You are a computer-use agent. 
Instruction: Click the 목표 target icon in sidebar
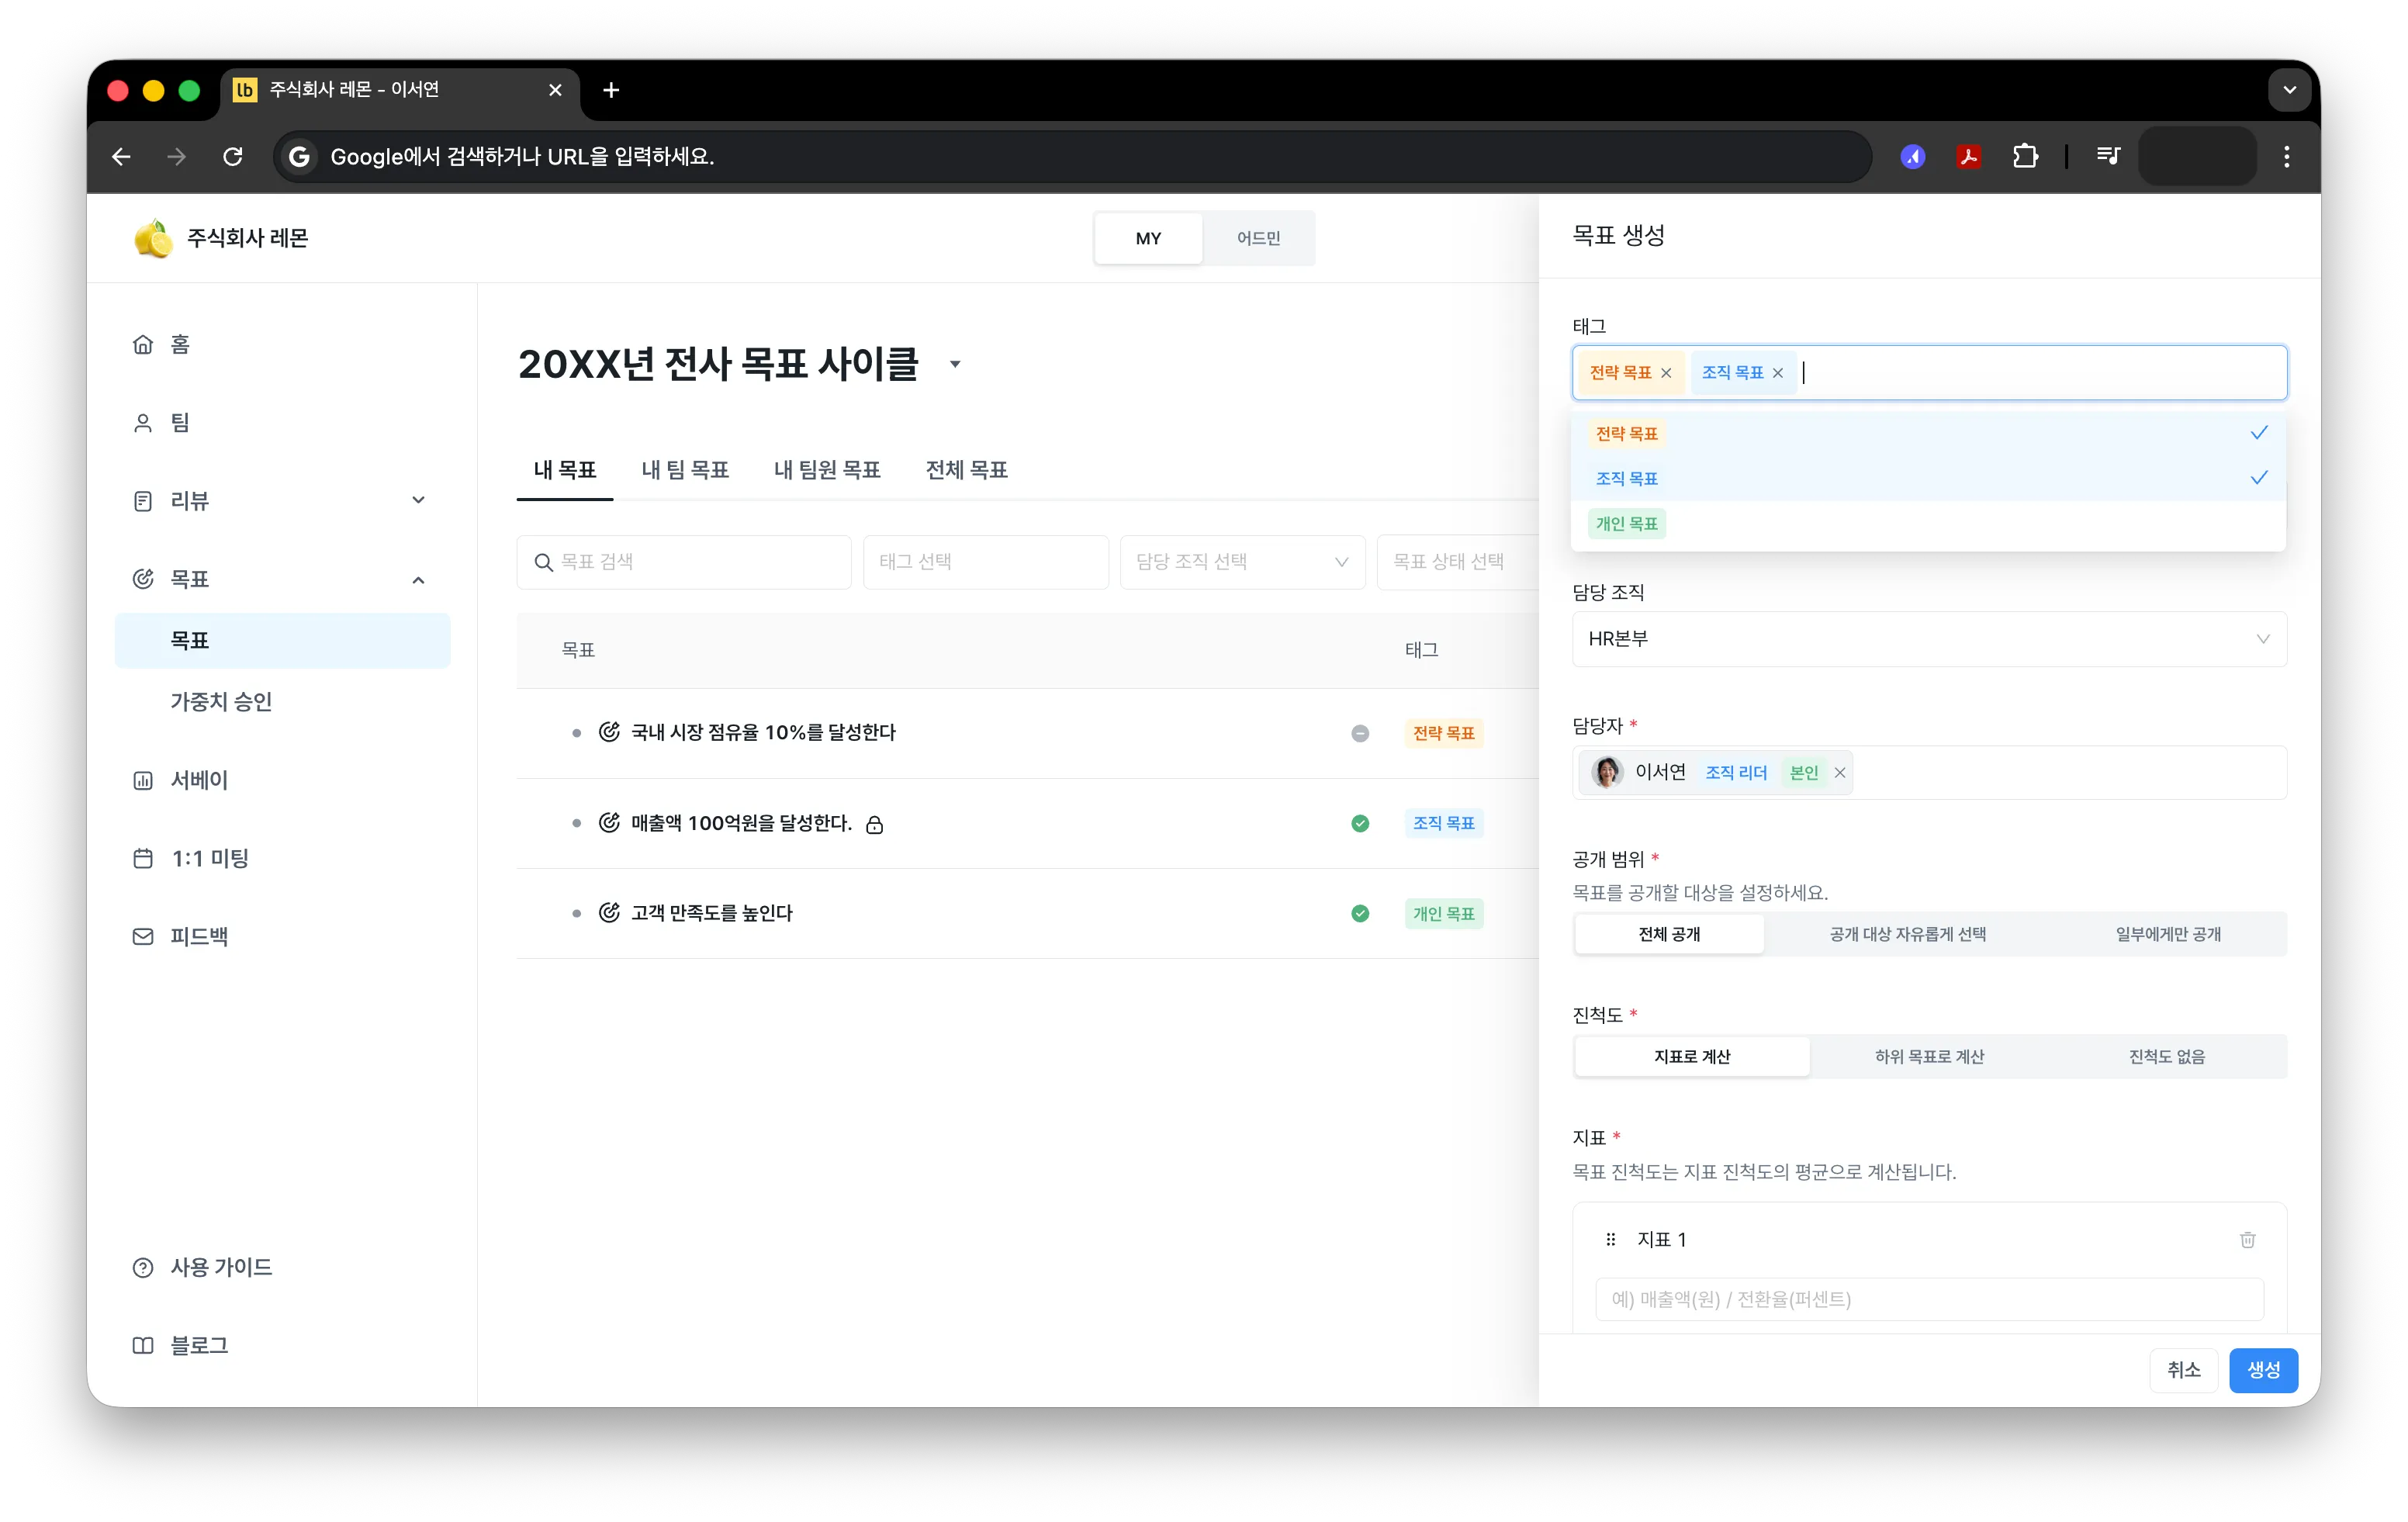(x=143, y=579)
